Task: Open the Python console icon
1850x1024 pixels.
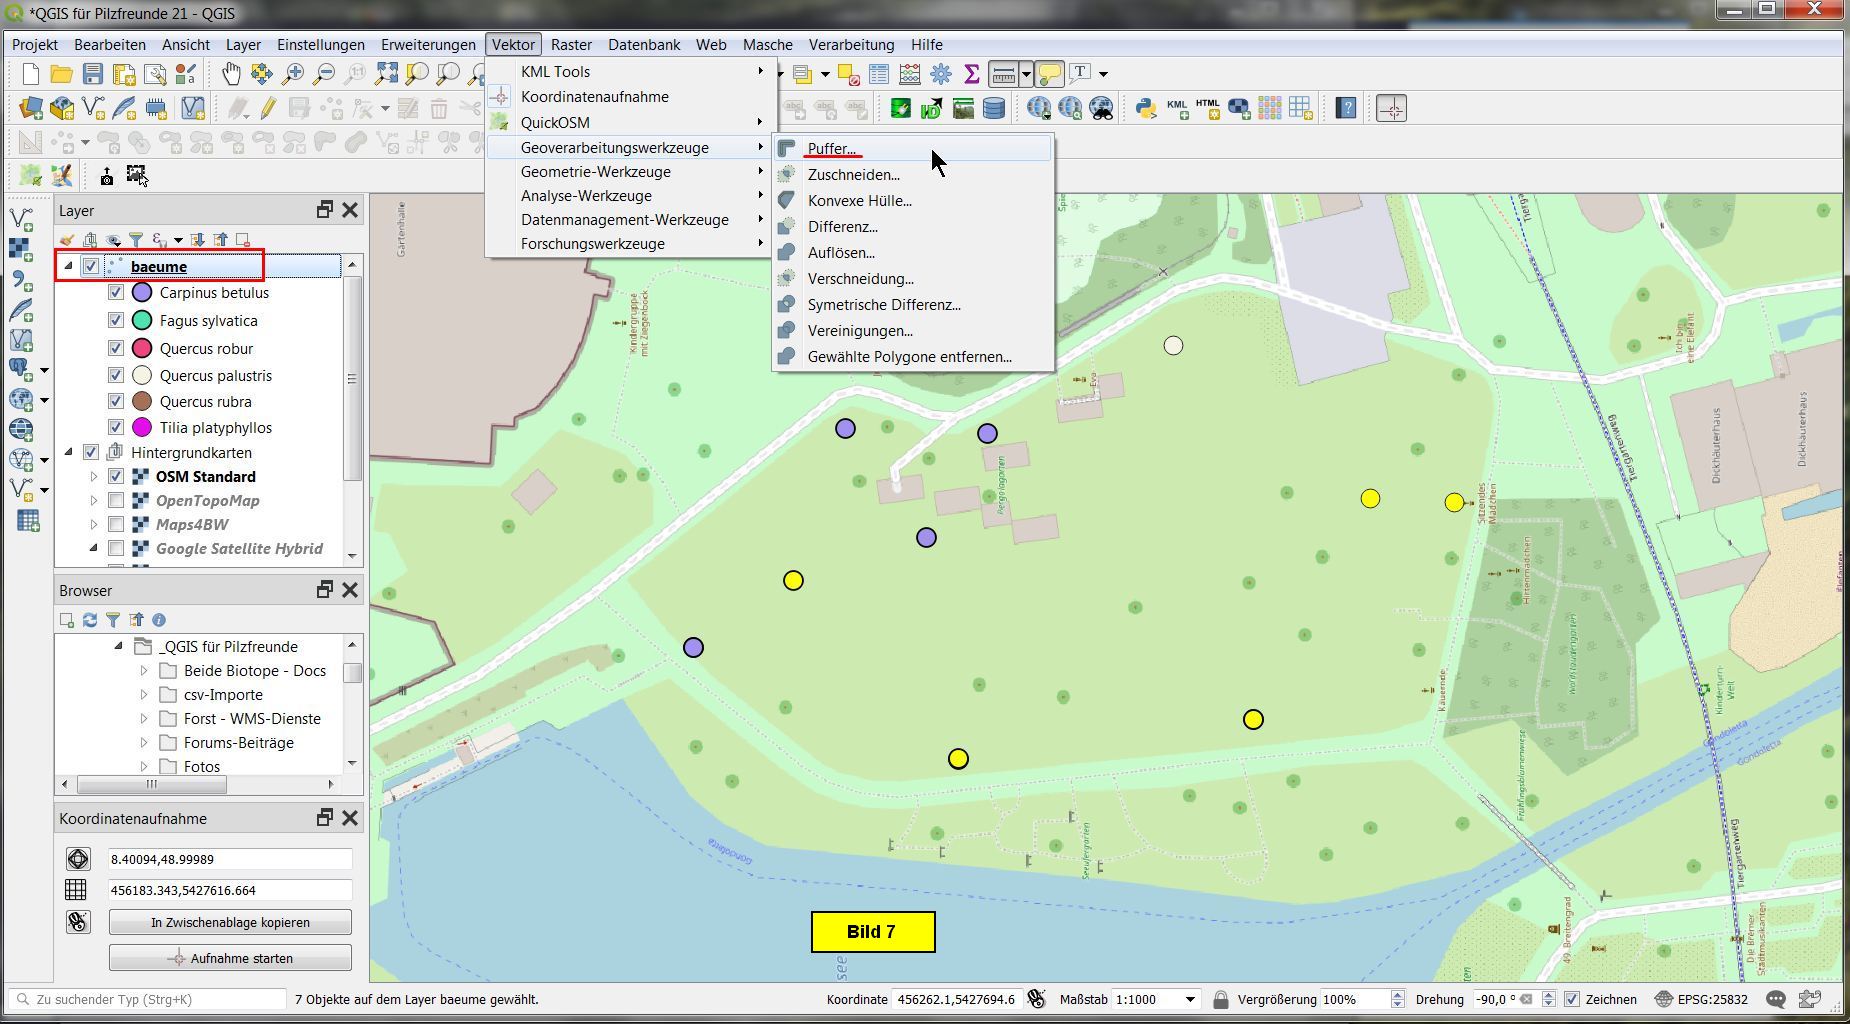Action: click(x=1146, y=108)
